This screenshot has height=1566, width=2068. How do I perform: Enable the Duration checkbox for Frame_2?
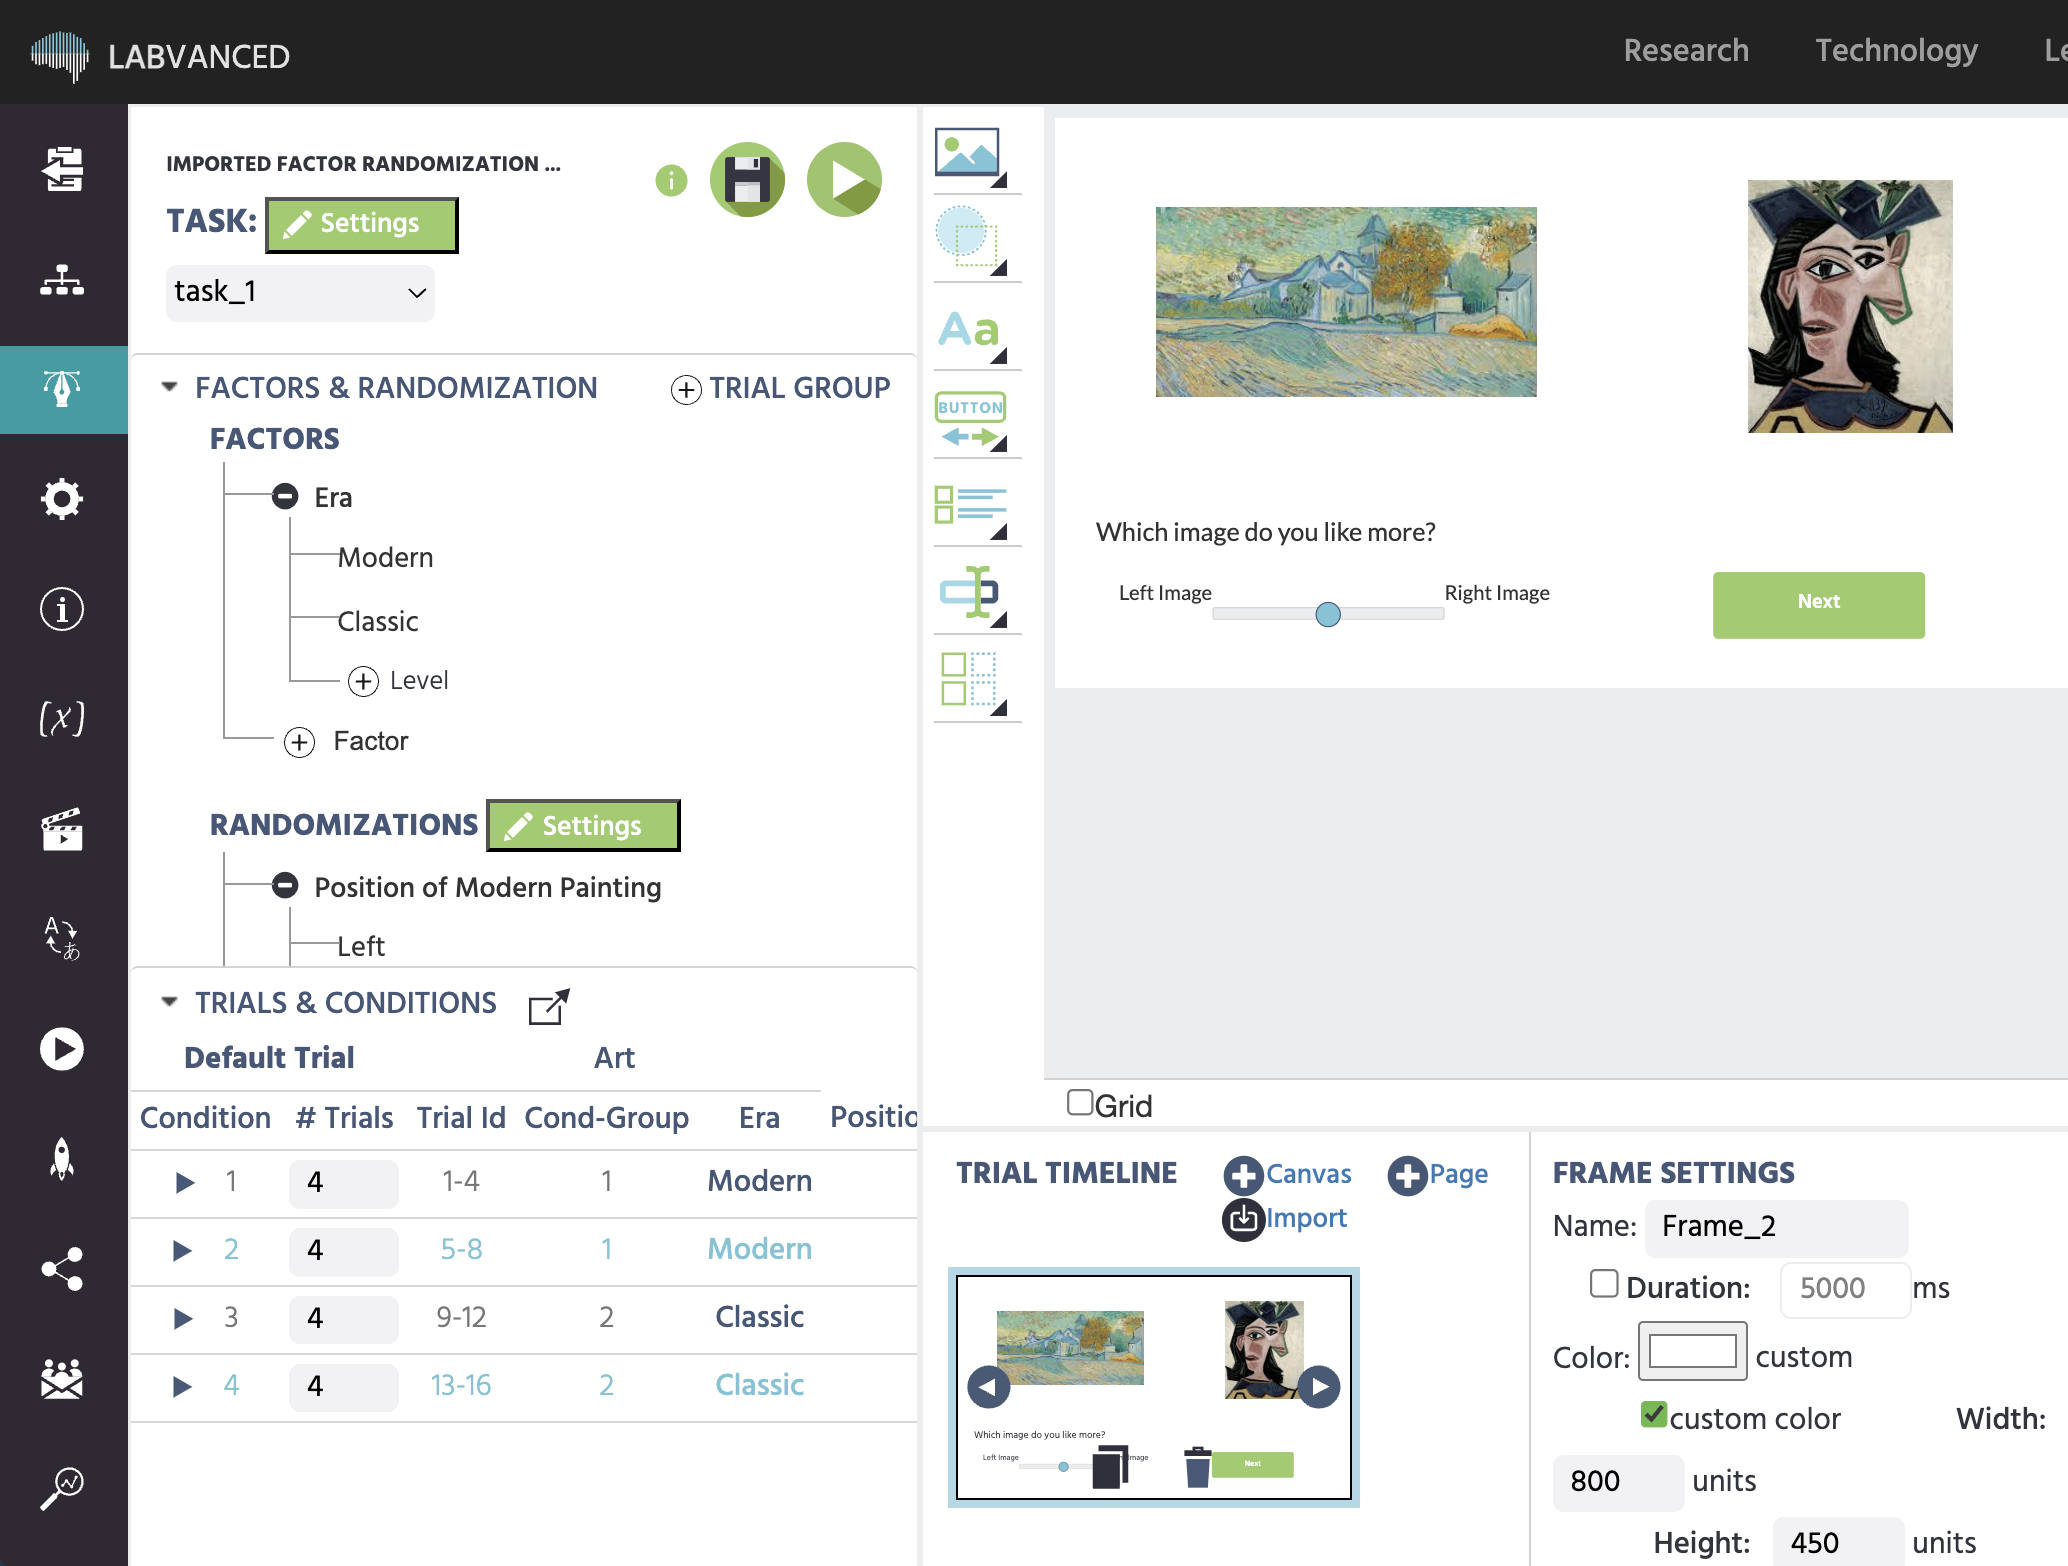click(1602, 1286)
